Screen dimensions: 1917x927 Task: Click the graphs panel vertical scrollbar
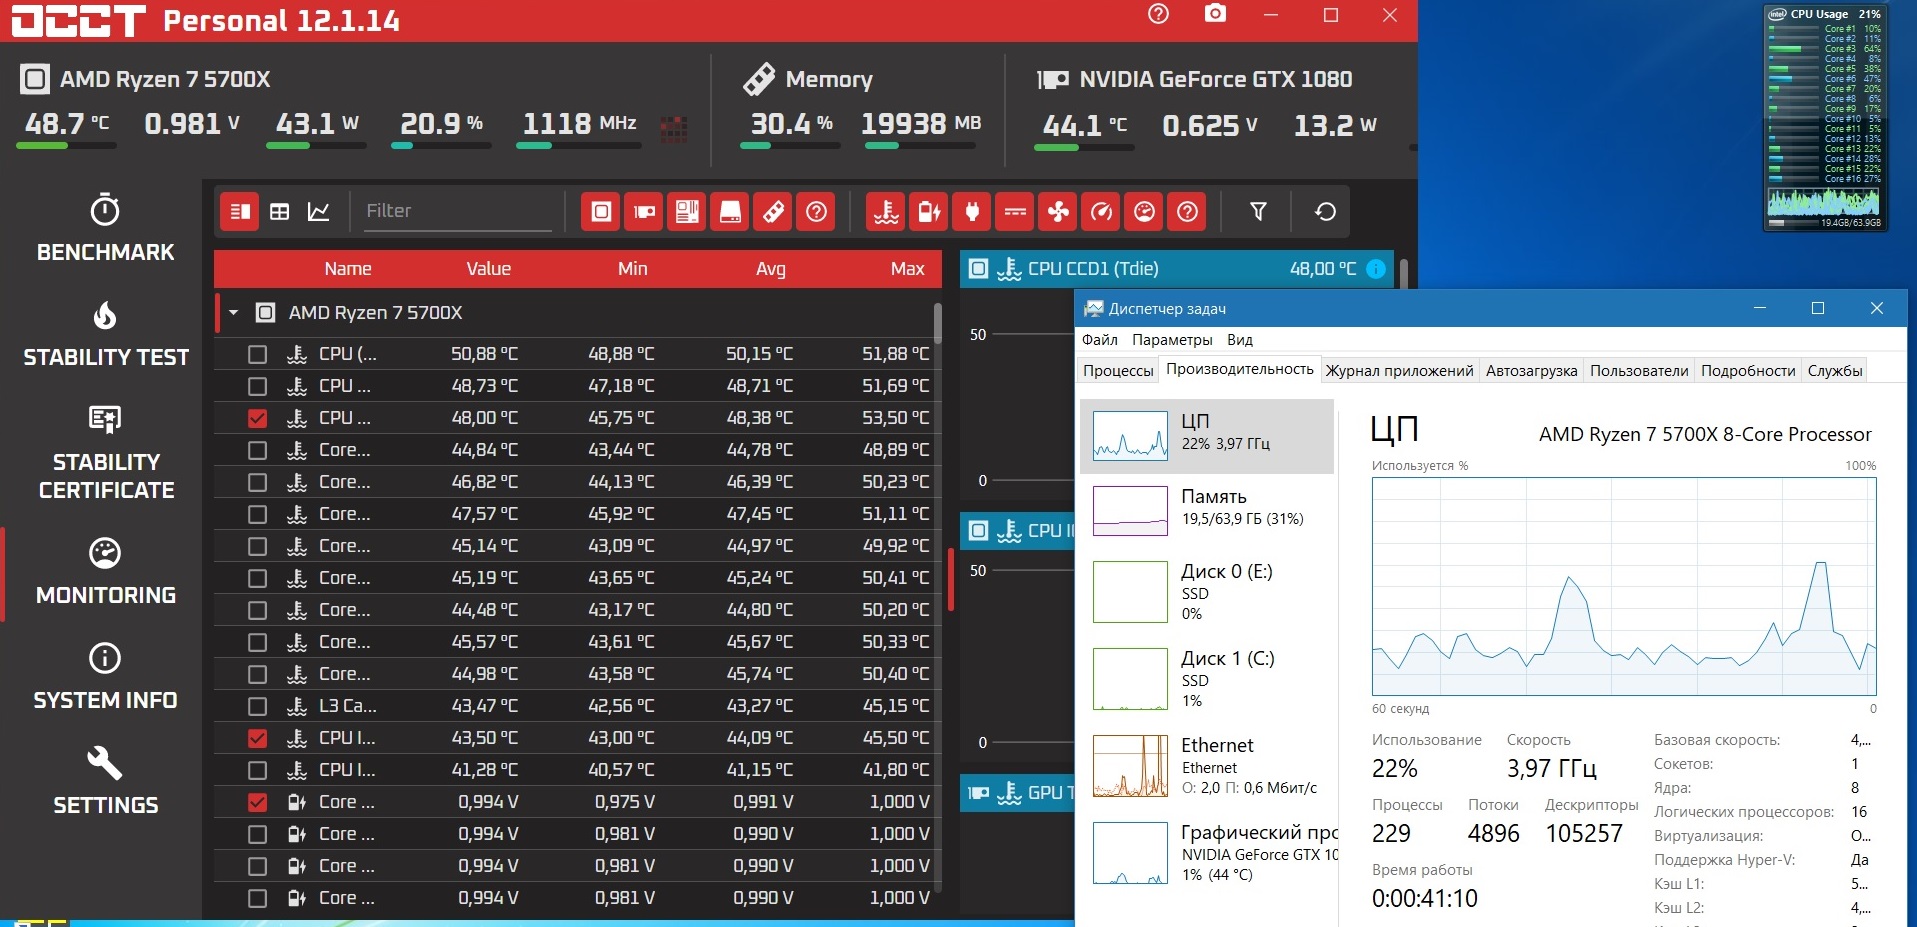click(1404, 273)
